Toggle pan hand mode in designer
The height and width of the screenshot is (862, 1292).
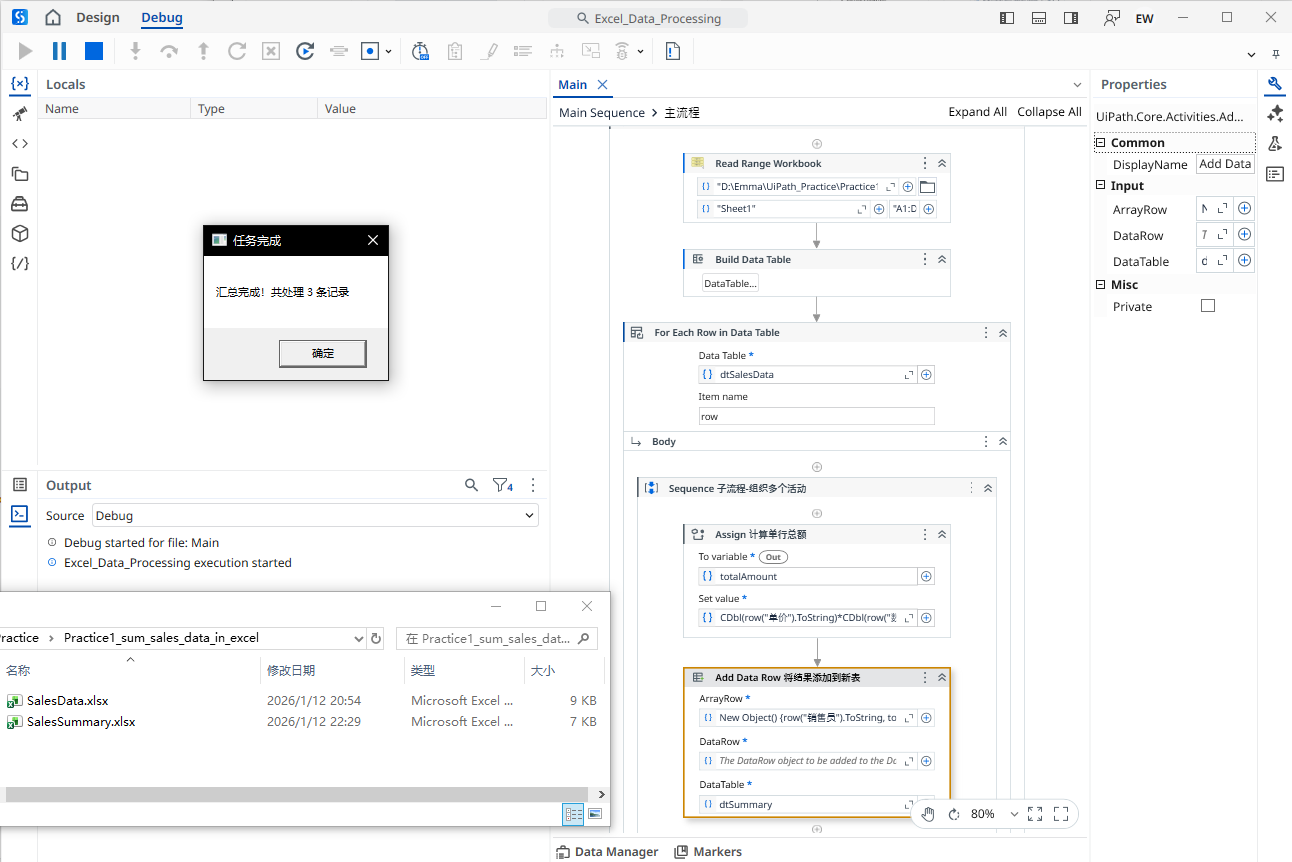click(928, 814)
